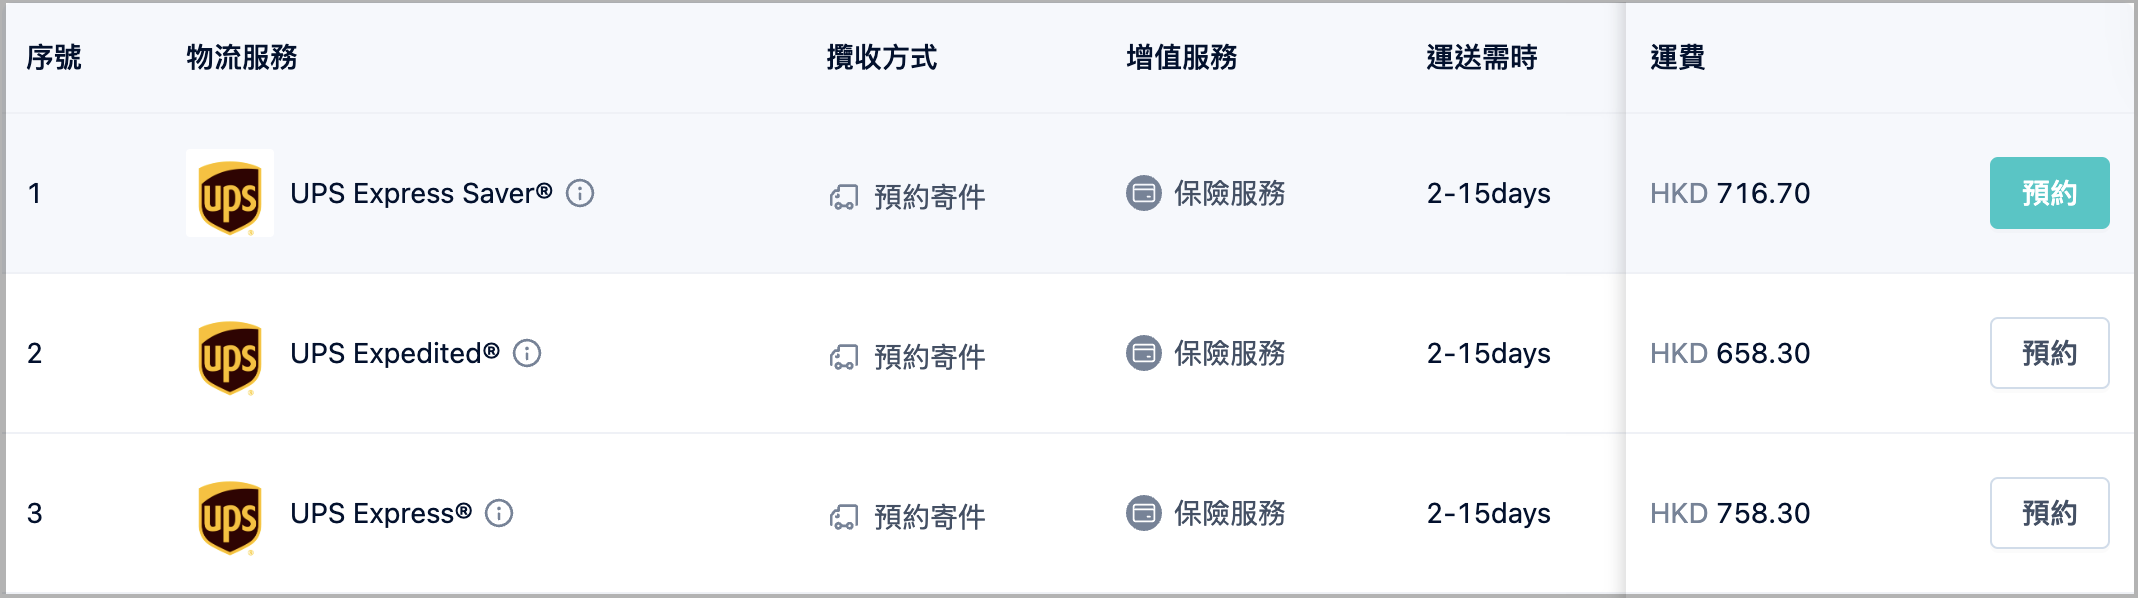Click pickup truck icon in UPS Express Saver row
The width and height of the screenshot is (2138, 598).
(x=844, y=197)
